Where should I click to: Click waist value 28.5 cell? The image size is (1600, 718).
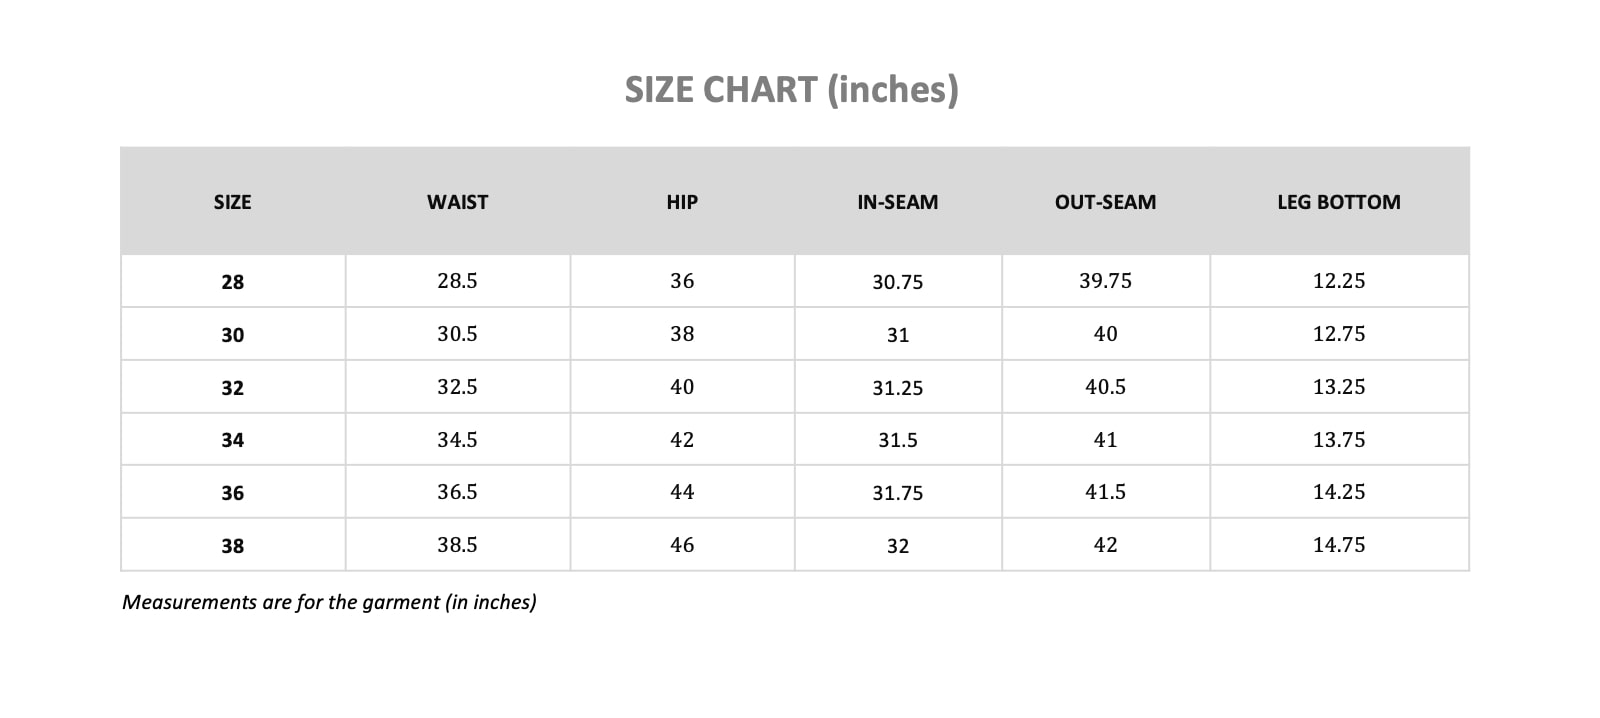click(457, 281)
